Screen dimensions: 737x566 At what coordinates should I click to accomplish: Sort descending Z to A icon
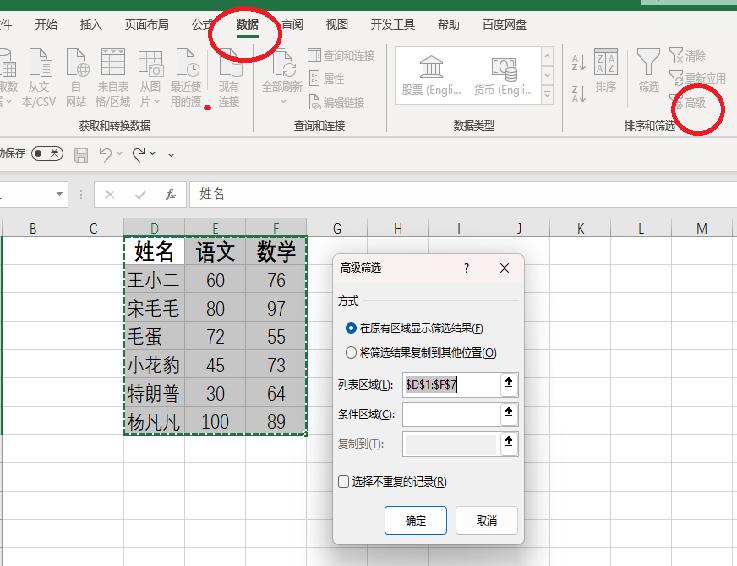pos(579,93)
